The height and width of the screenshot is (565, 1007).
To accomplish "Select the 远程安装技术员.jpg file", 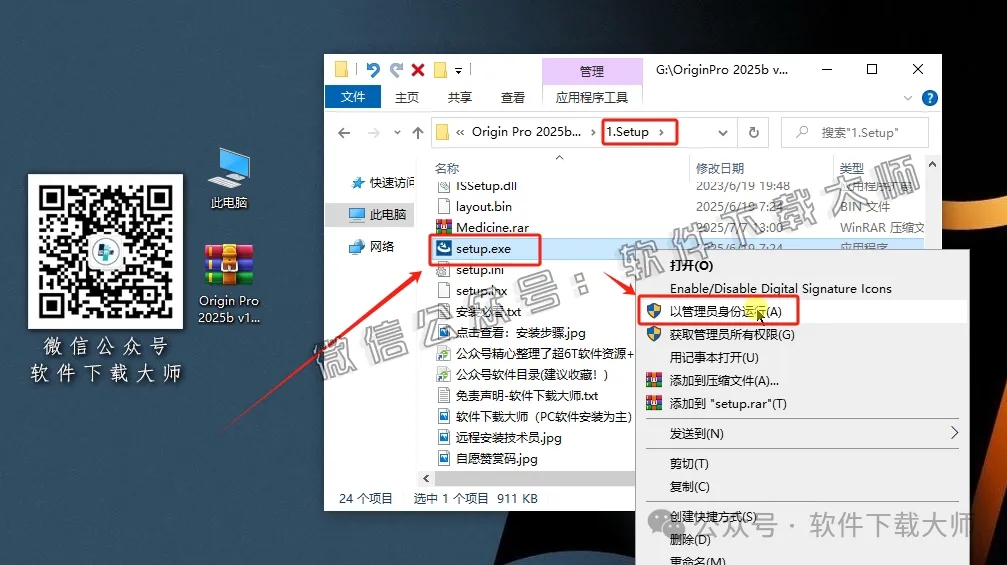I will 509,438.
